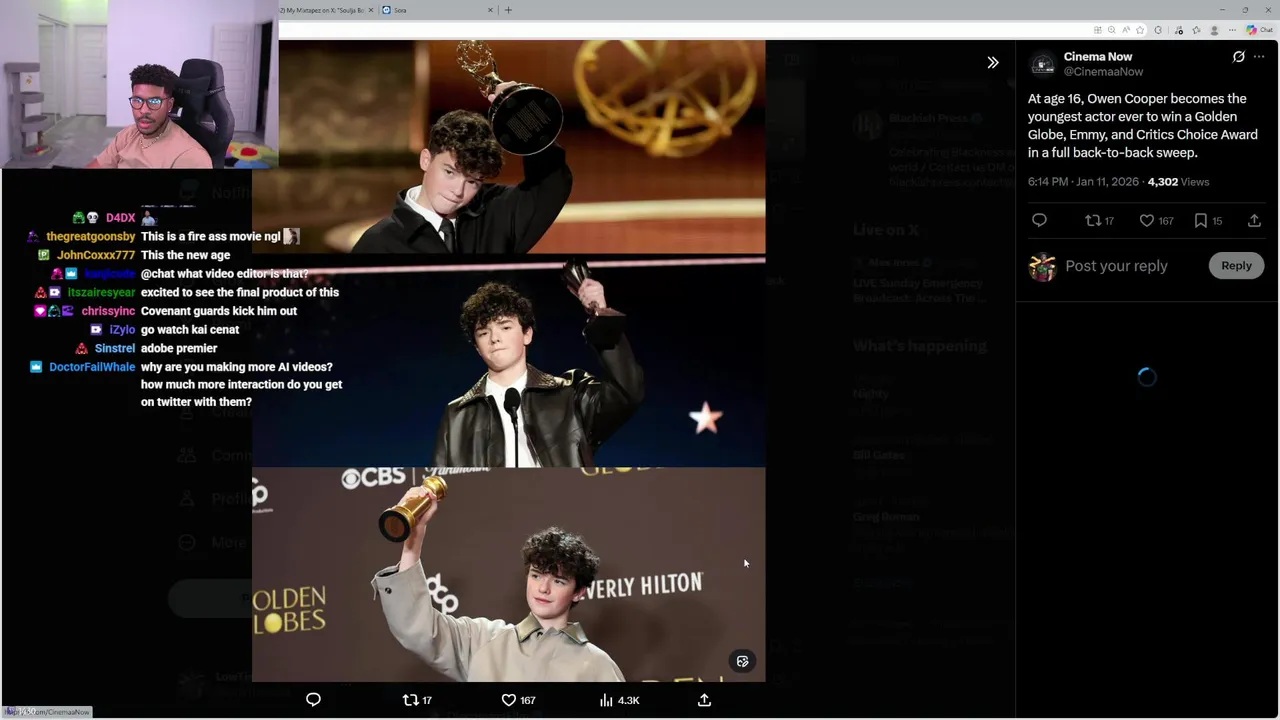
Task: Close the Sora tab
Action: tap(491, 10)
